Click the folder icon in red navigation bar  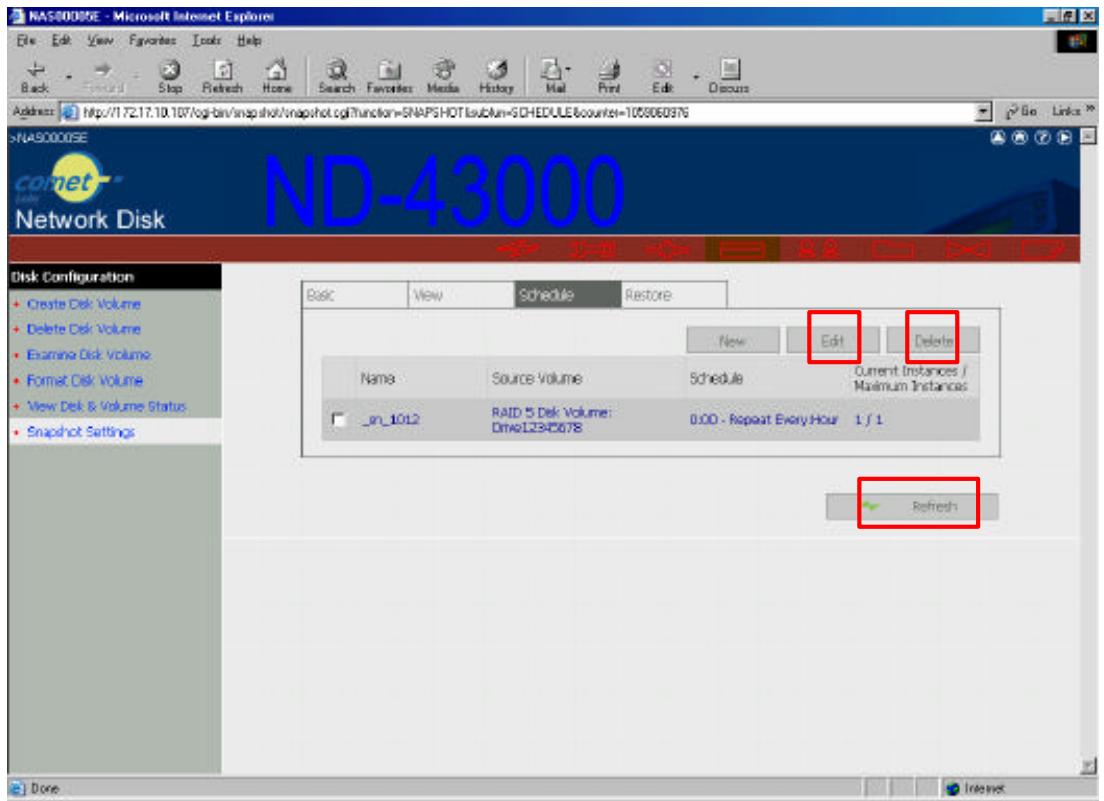coord(893,249)
